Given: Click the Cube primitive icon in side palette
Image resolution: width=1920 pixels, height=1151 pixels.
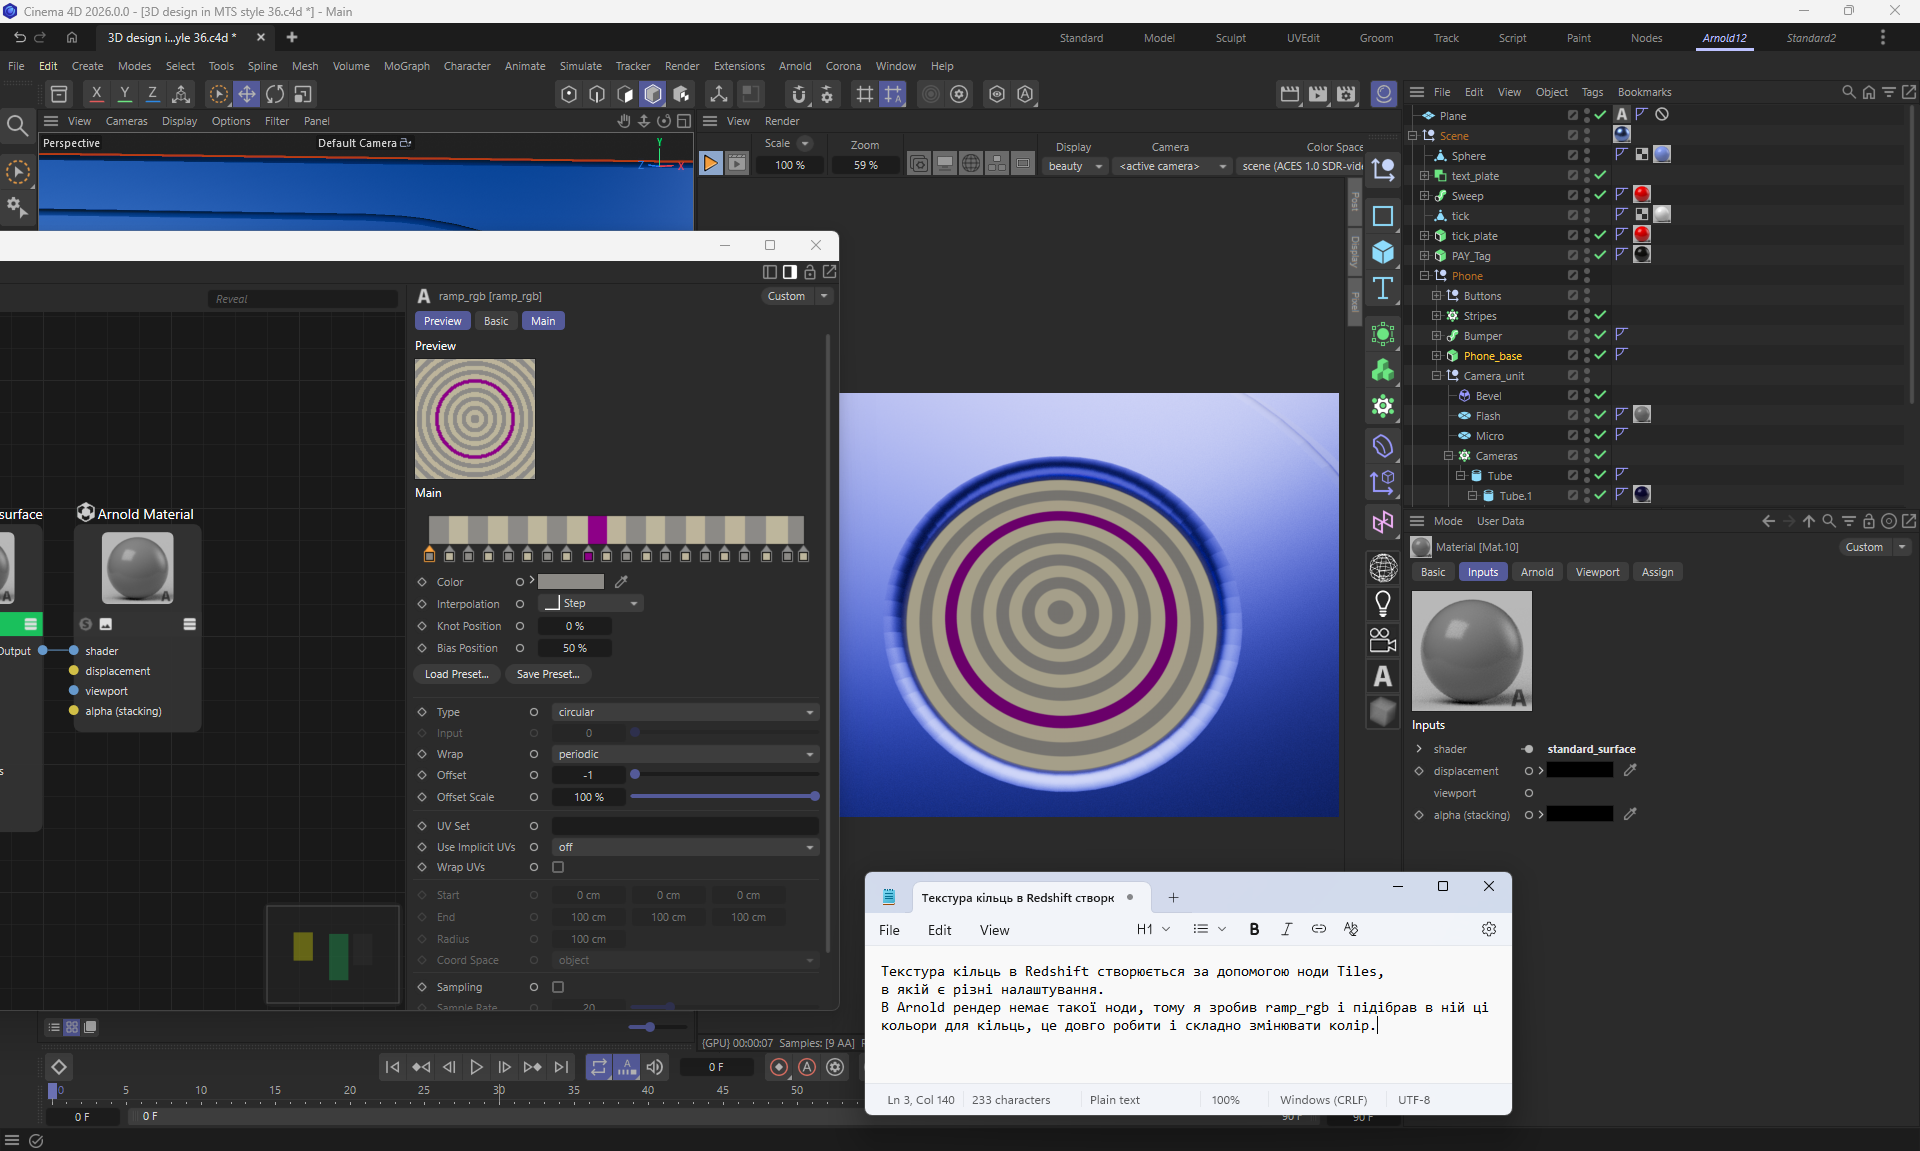Looking at the screenshot, I should click(x=1383, y=252).
